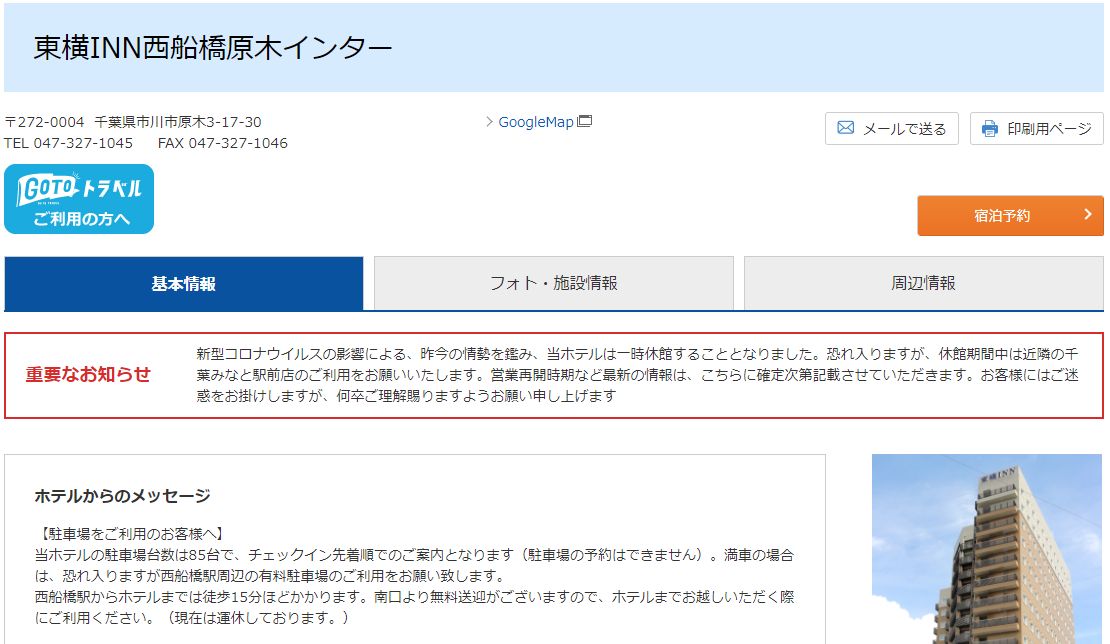The width and height of the screenshot is (1110, 644).
Task: Select the 基本情報 tab
Action: tap(183, 284)
